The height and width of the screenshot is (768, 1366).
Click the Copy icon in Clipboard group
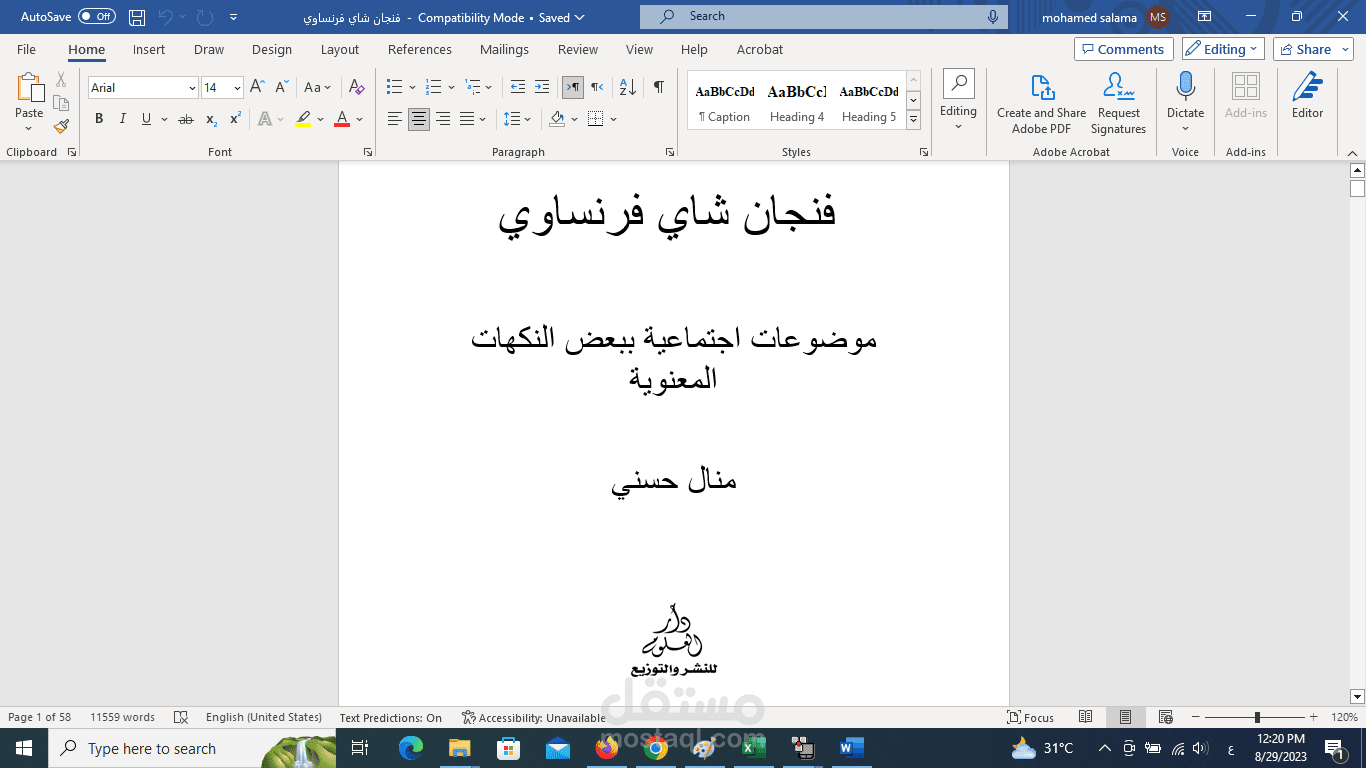click(x=61, y=103)
